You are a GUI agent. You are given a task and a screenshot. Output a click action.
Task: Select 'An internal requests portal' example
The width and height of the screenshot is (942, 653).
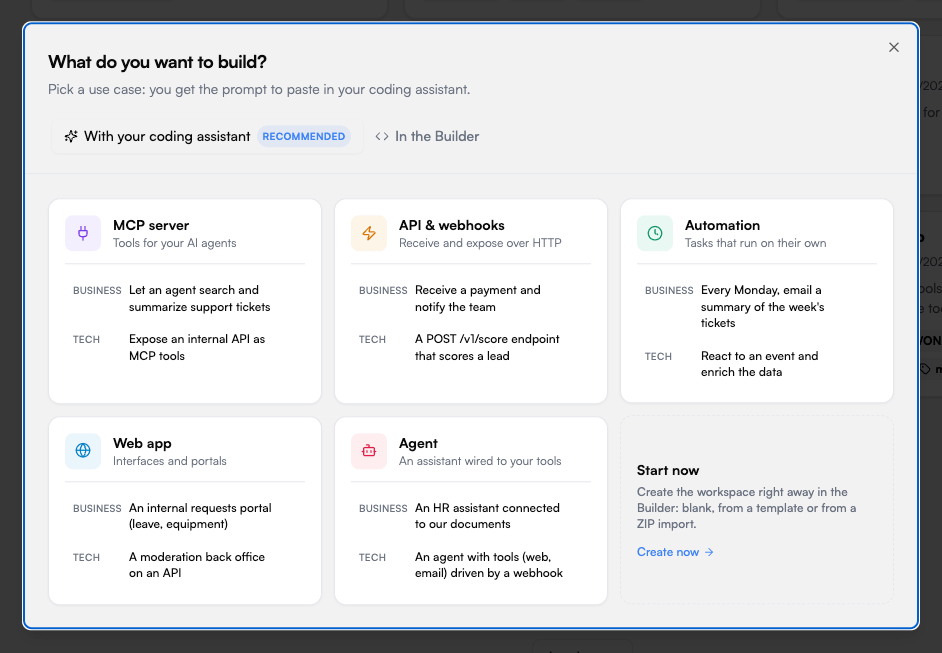[x=200, y=516]
